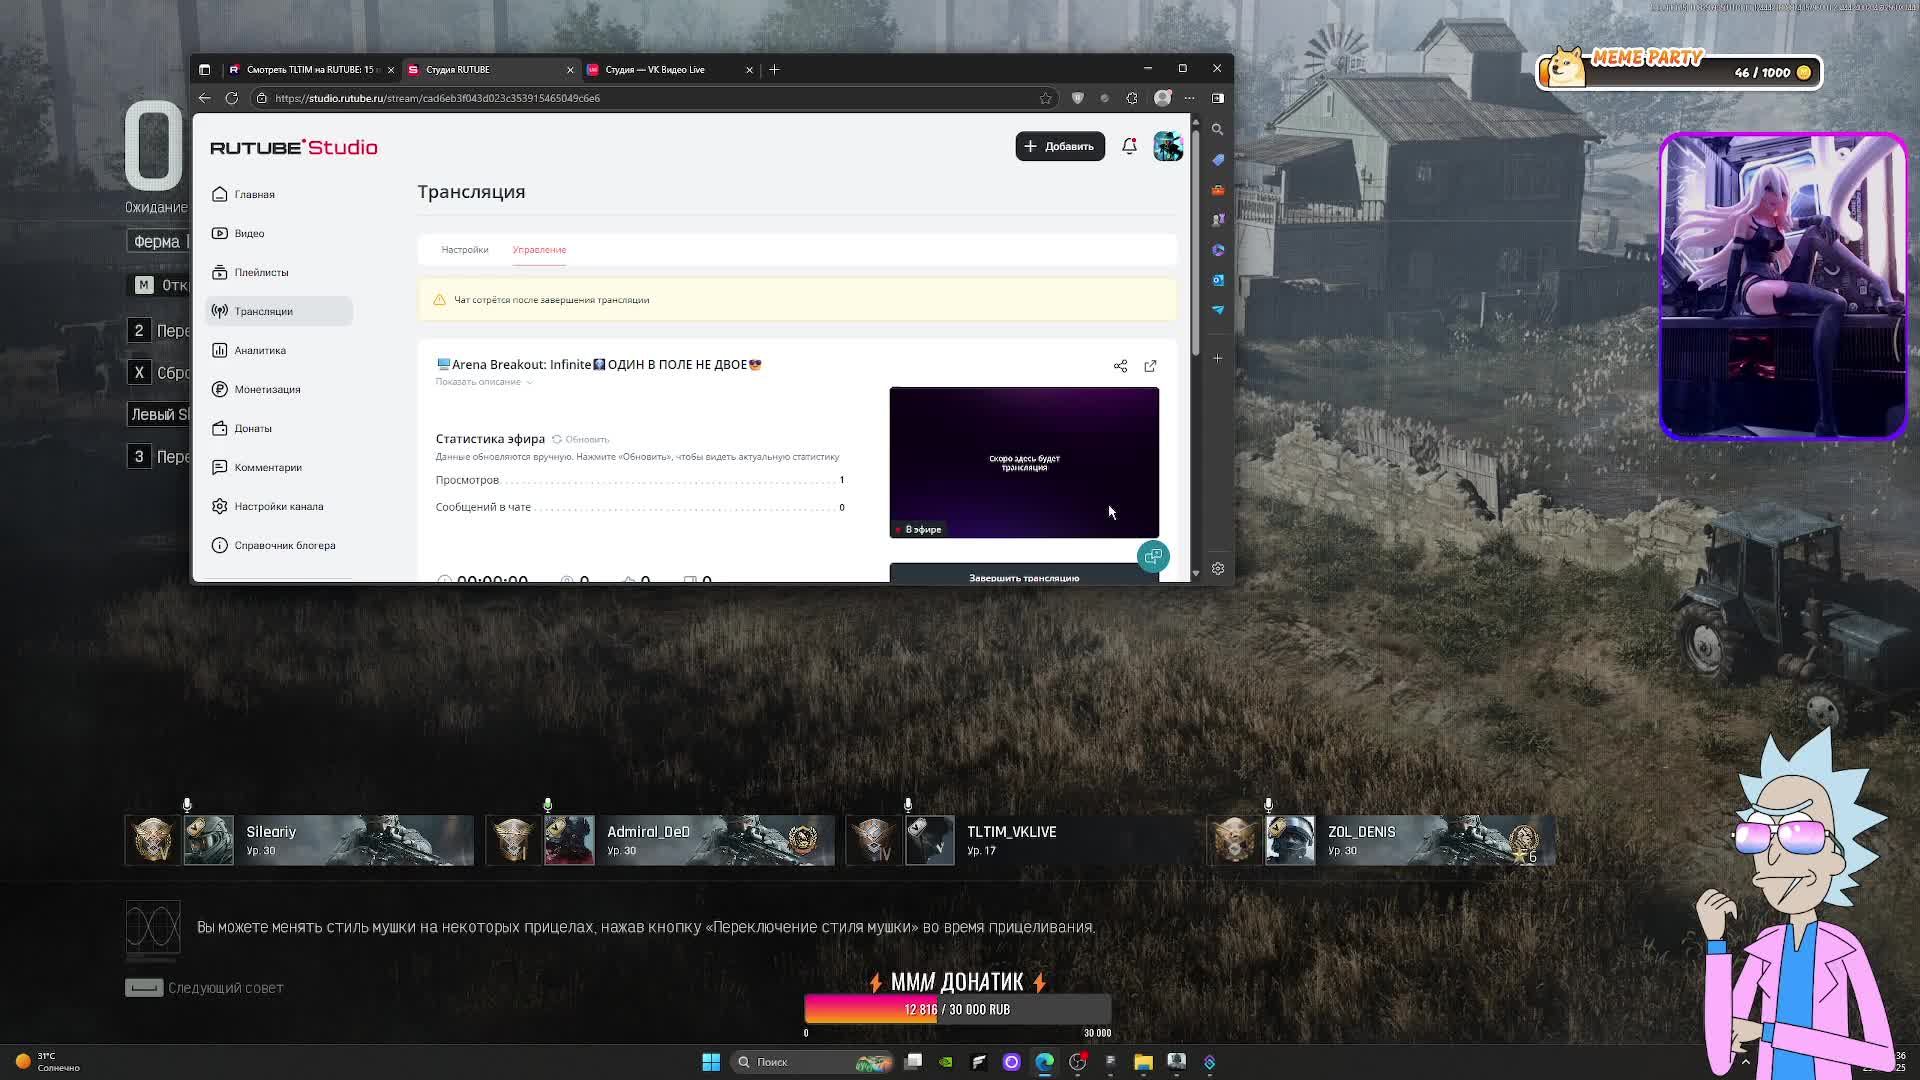Open browser settings and more menu
1920x1080 pixels.
(x=1189, y=98)
